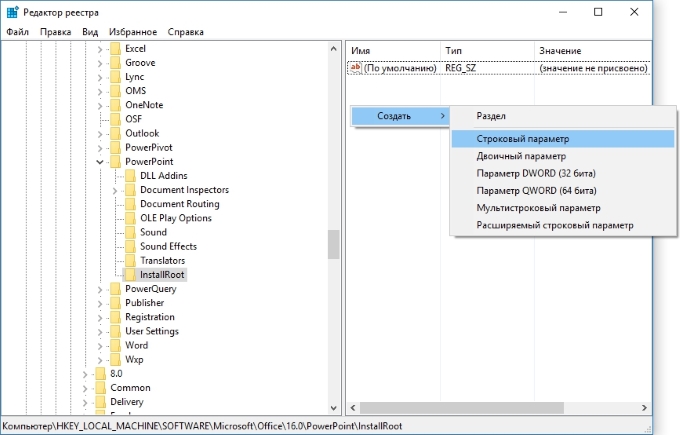The width and height of the screenshot is (680, 435).
Task: Choose Параметр QWORD (64 бита)
Action: 563,191
